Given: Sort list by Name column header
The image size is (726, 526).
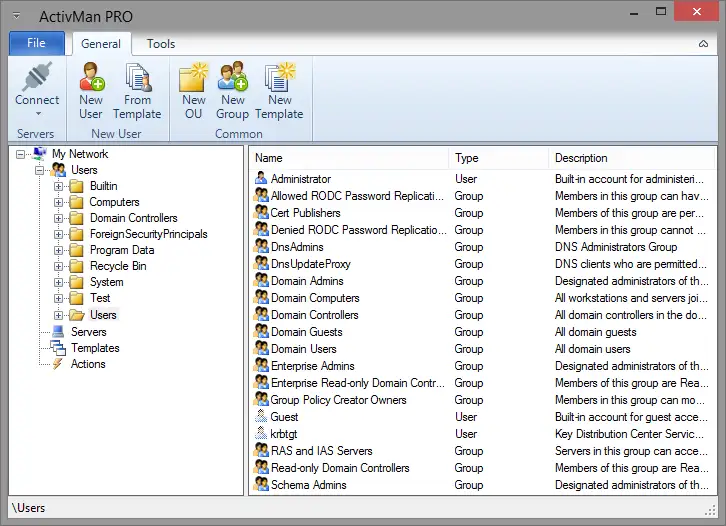Looking at the screenshot, I should coord(350,158).
